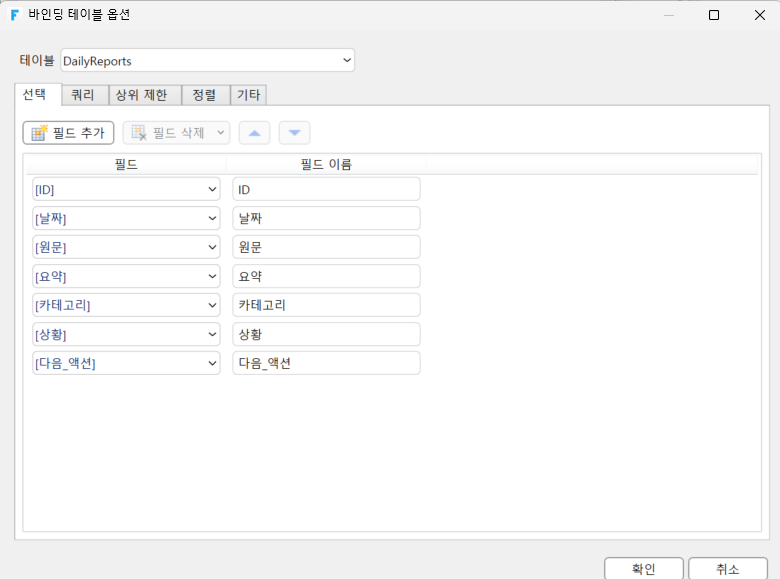
Task: Maximize the 바인딩 테이블 옵션 window
Action: tap(714, 15)
